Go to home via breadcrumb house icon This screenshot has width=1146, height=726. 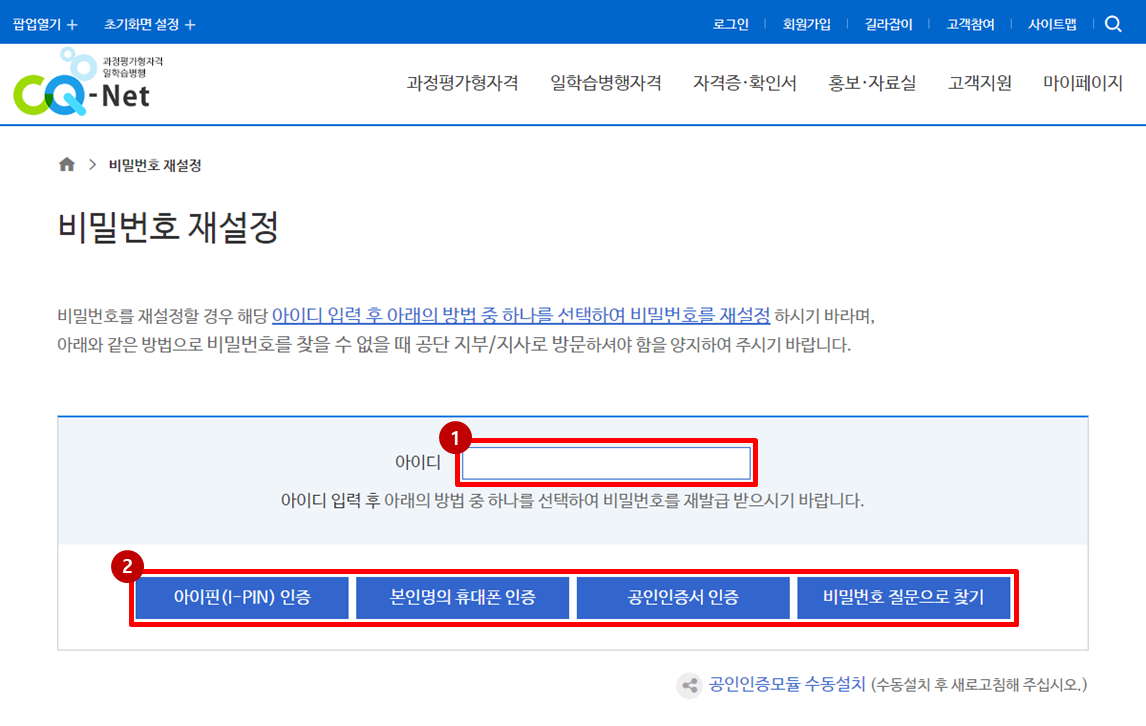[67, 165]
